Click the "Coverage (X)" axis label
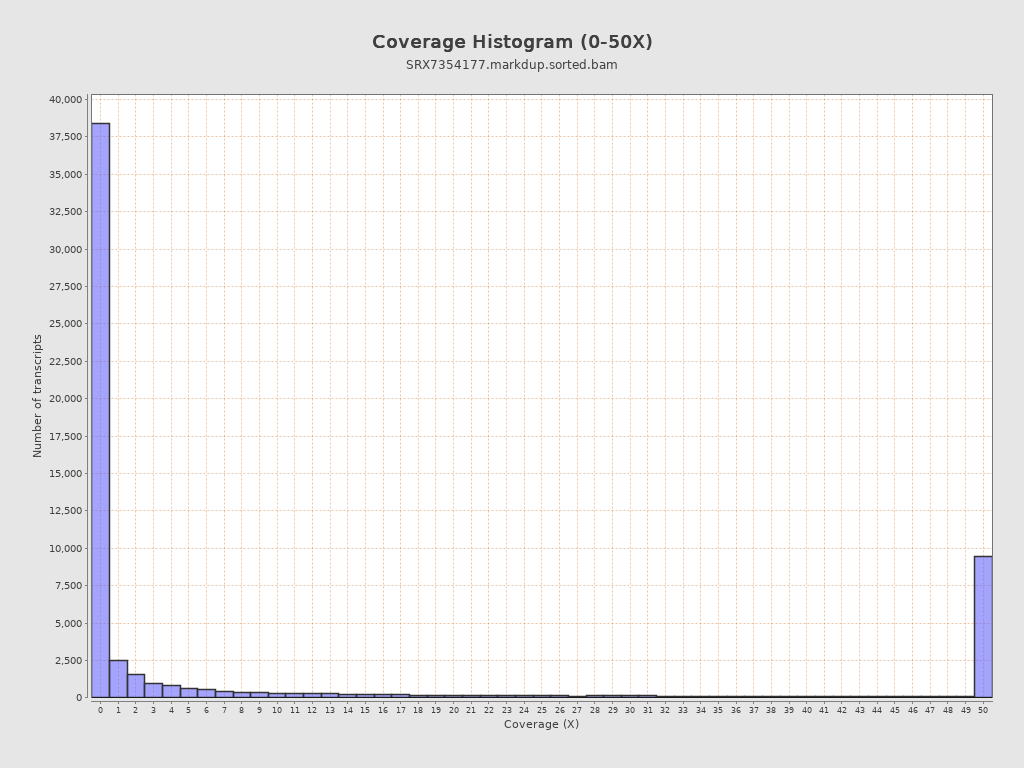1024x768 pixels. (x=541, y=724)
